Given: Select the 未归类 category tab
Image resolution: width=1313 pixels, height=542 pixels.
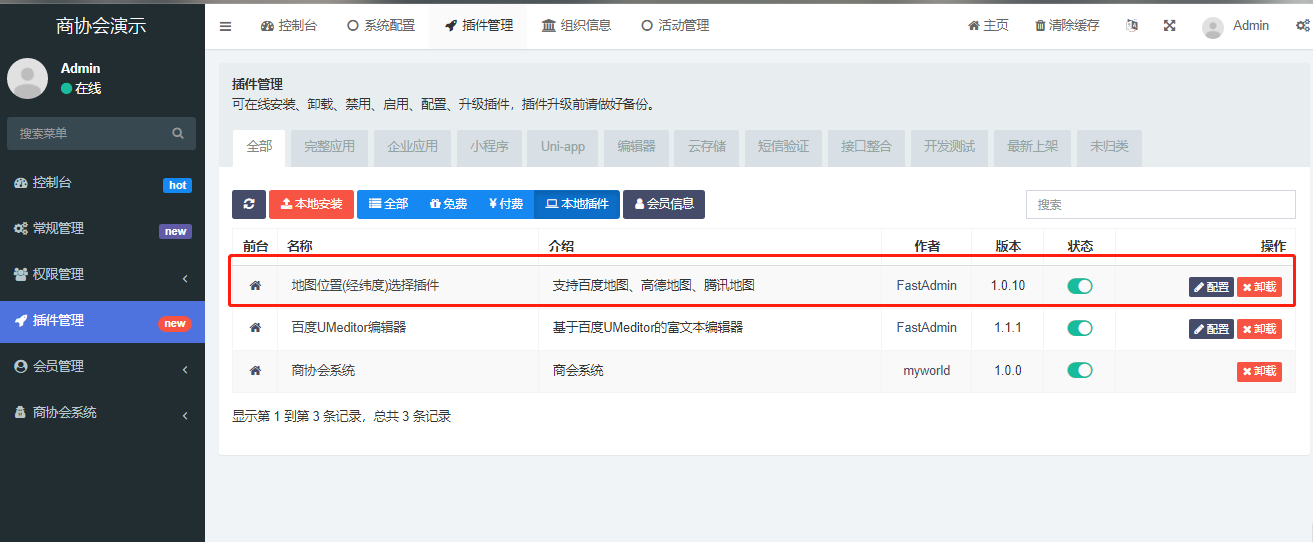Looking at the screenshot, I should tap(1109, 147).
